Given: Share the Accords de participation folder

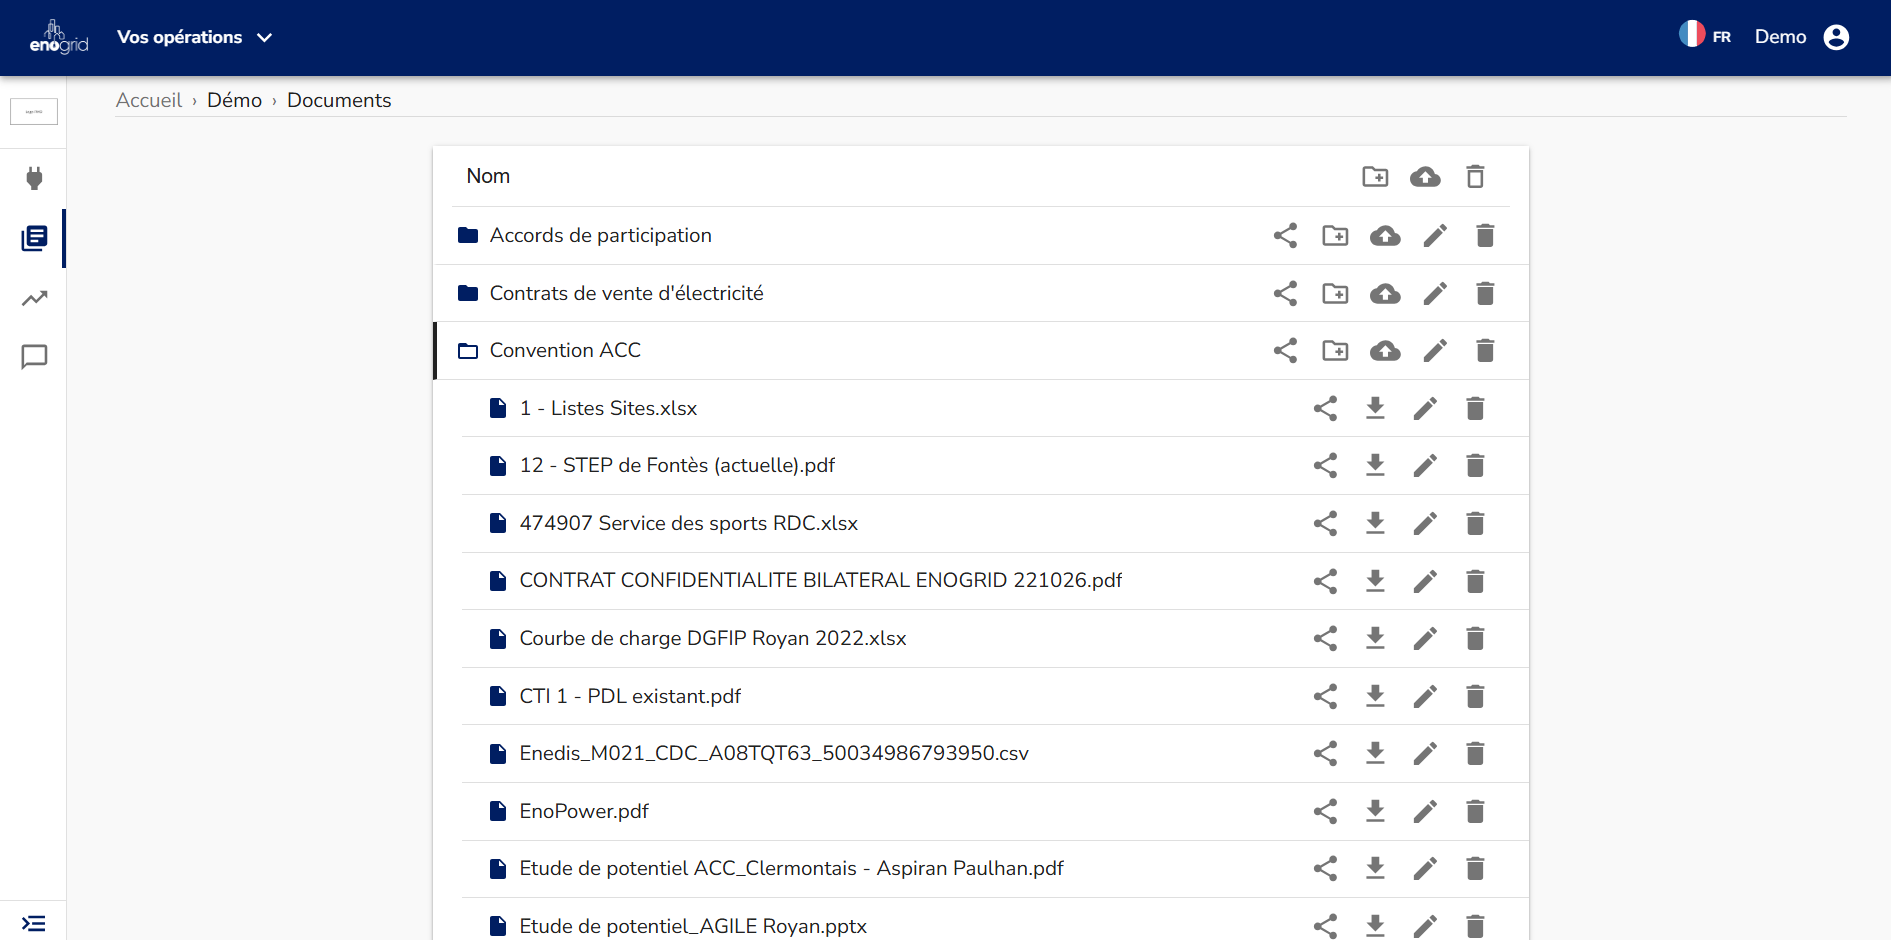Looking at the screenshot, I should click(x=1285, y=236).
